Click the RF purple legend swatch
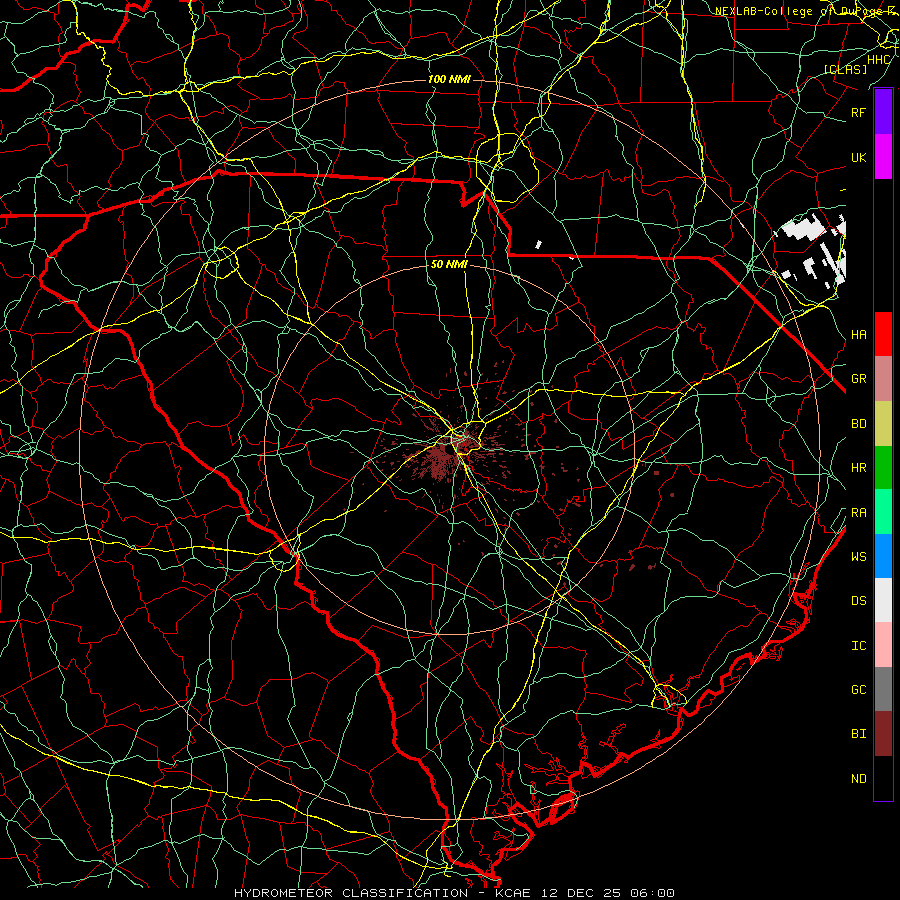This screenshot has height=900, width=900. [x=883, y=112]
